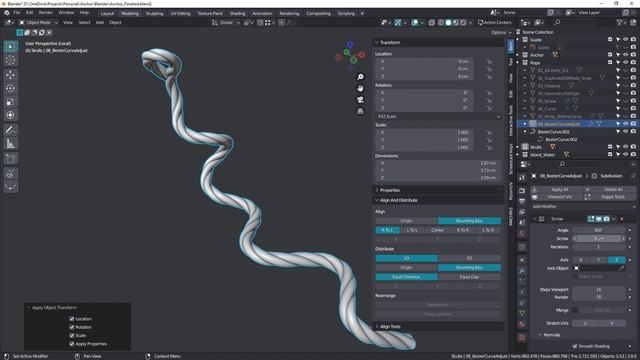Select the Transform tool
The height and width of the screenshot is (360, 640).
(x=11, y=115)
